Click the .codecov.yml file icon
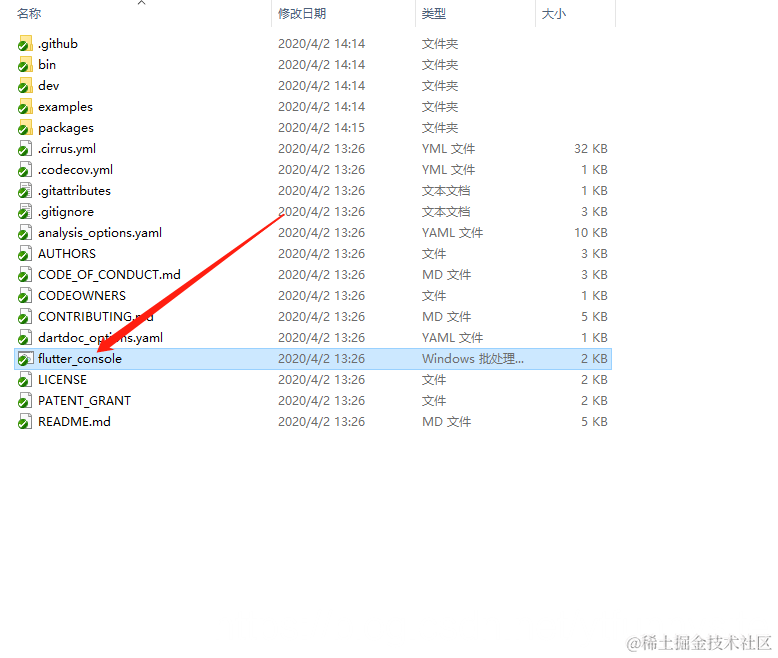Viewport: 778px width, 658px height. tap(25, 170)
